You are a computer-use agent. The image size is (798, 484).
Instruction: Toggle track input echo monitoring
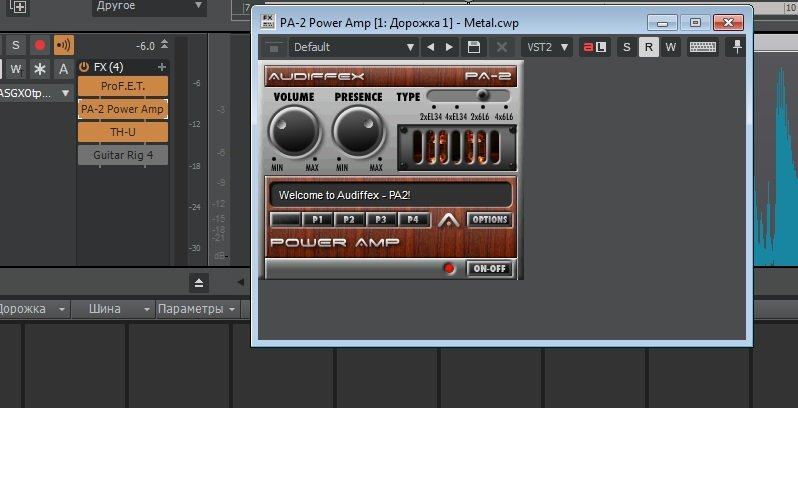click(64, 45)
